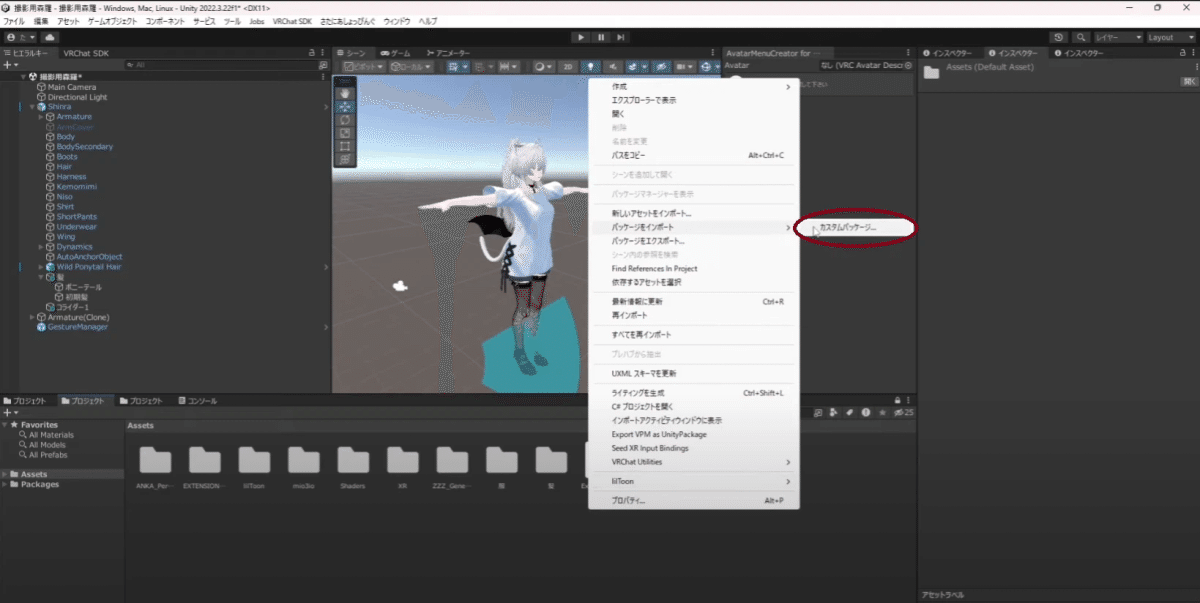The height and width of the screenshot is (603, 1200).
Task: Click the cloud services icon
Action: click(50, 37)
